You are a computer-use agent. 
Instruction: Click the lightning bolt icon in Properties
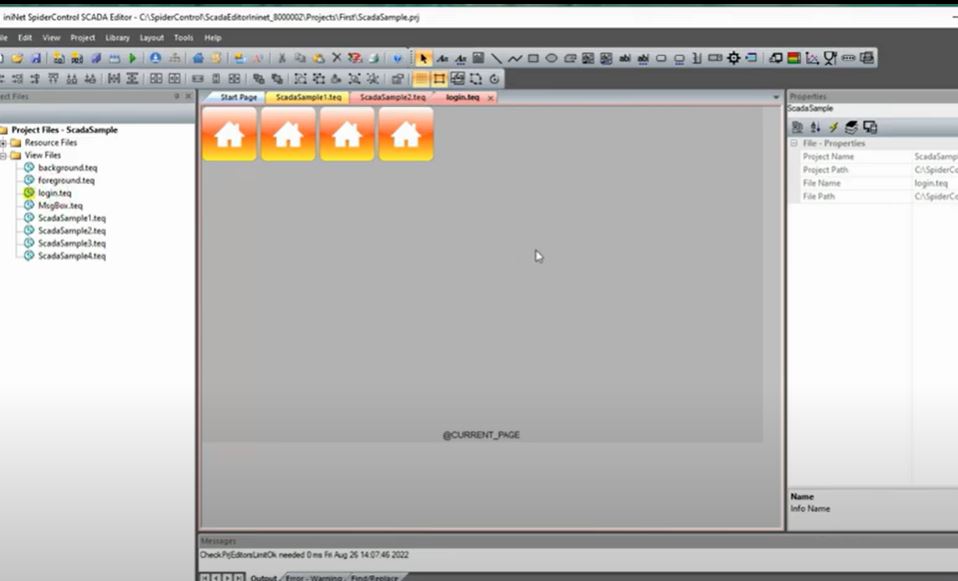[x=833, y=127]
